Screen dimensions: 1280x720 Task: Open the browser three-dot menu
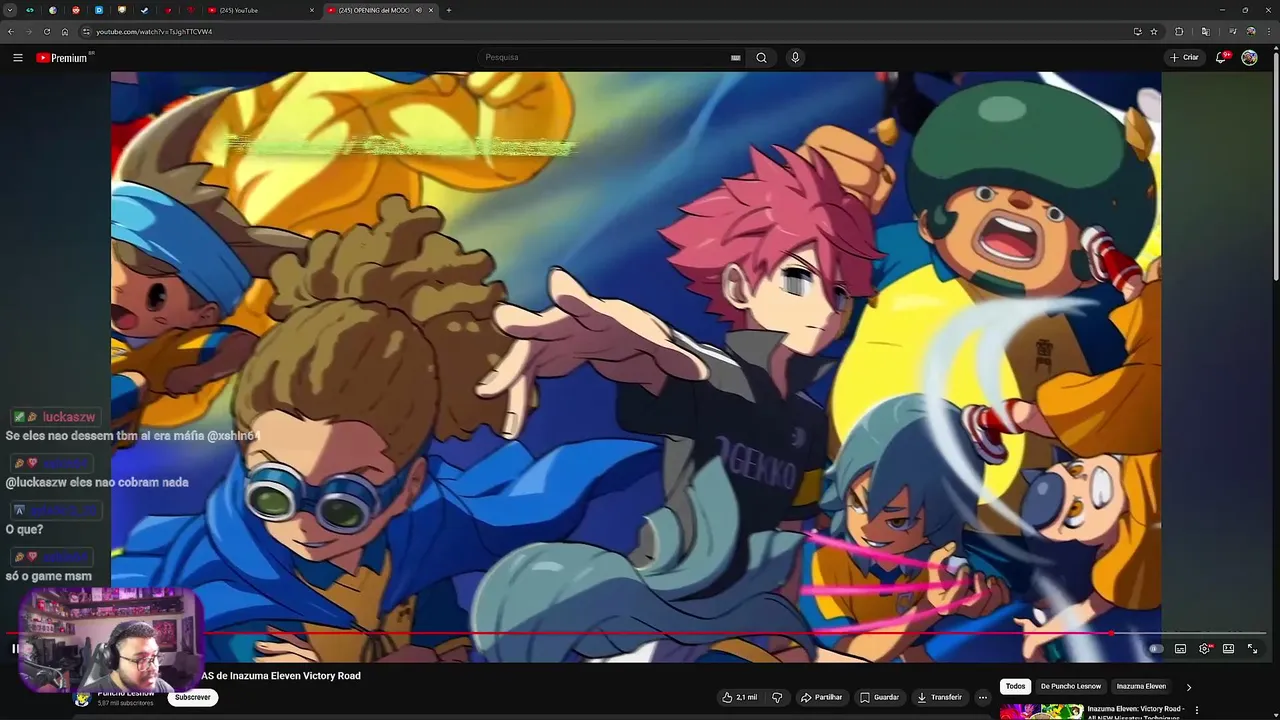(1270, 32)
